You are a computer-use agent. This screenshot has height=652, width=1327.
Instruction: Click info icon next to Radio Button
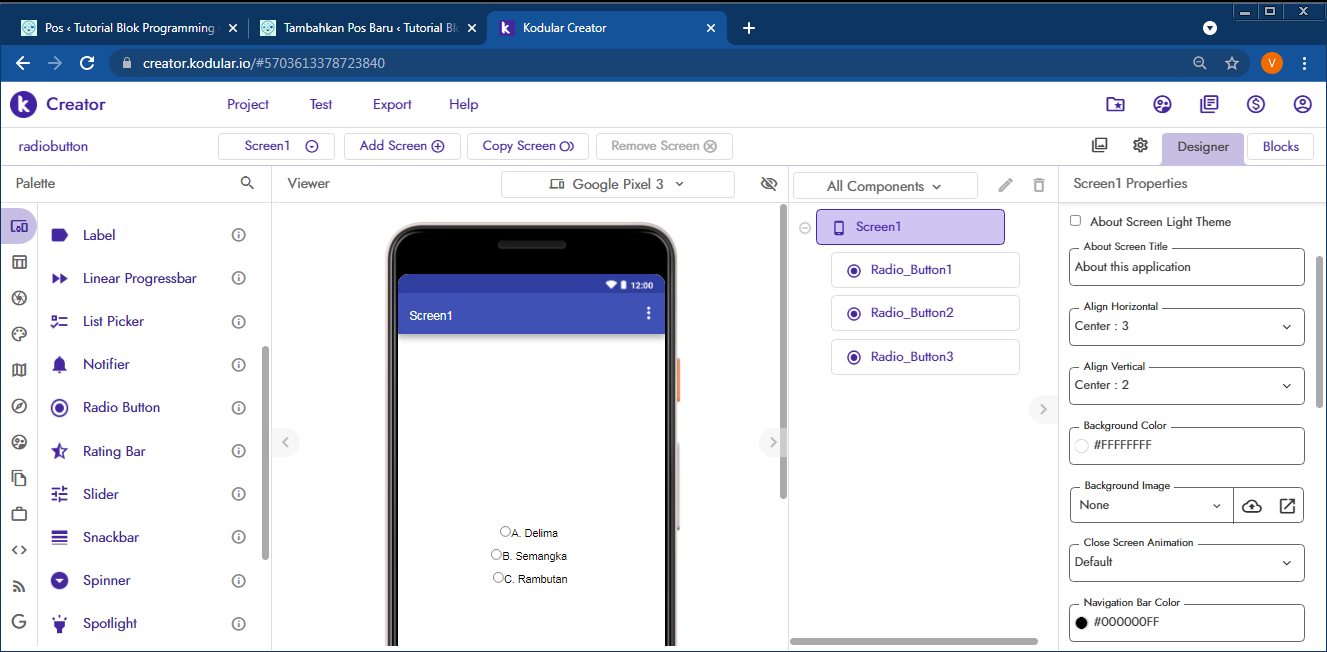click(239, 408)
